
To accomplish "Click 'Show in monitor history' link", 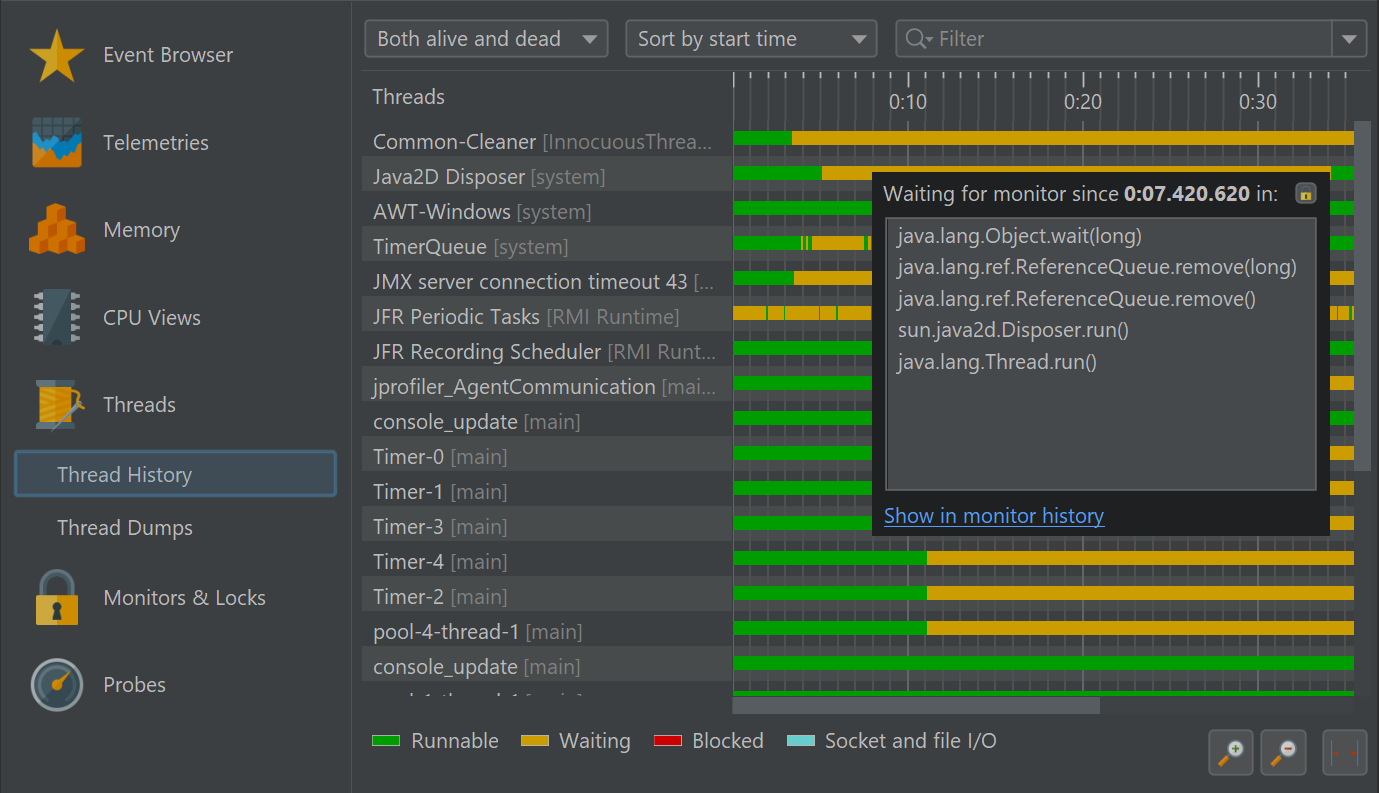I will point(993,516).
